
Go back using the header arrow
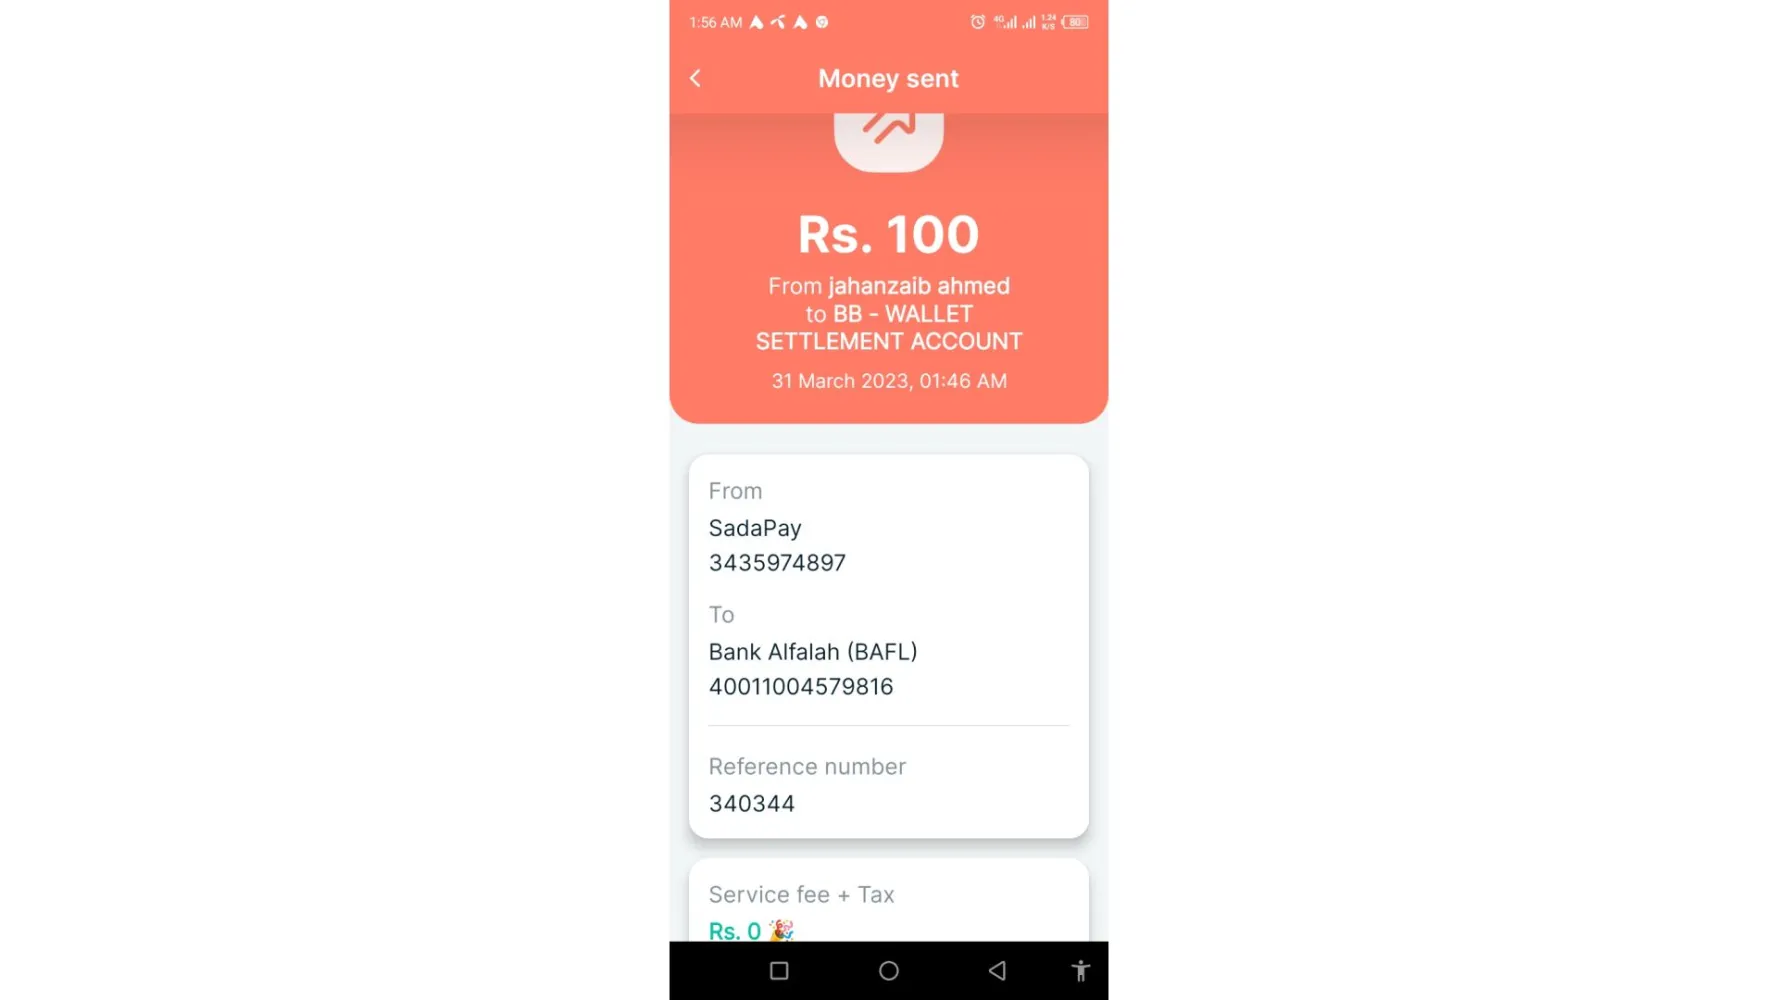tap(695, 78)
